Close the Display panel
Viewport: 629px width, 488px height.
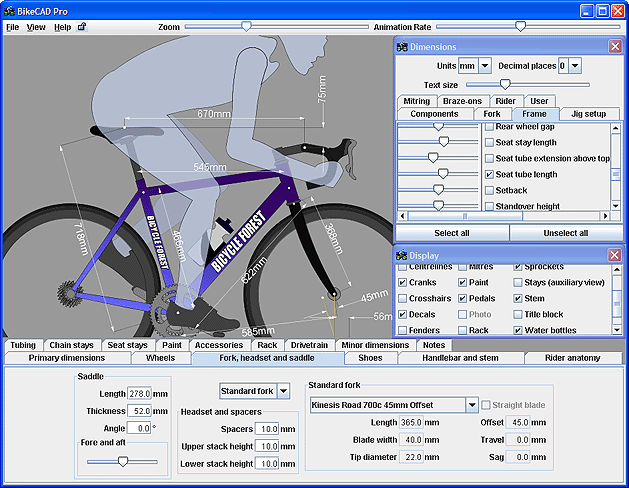pos(614,255)
